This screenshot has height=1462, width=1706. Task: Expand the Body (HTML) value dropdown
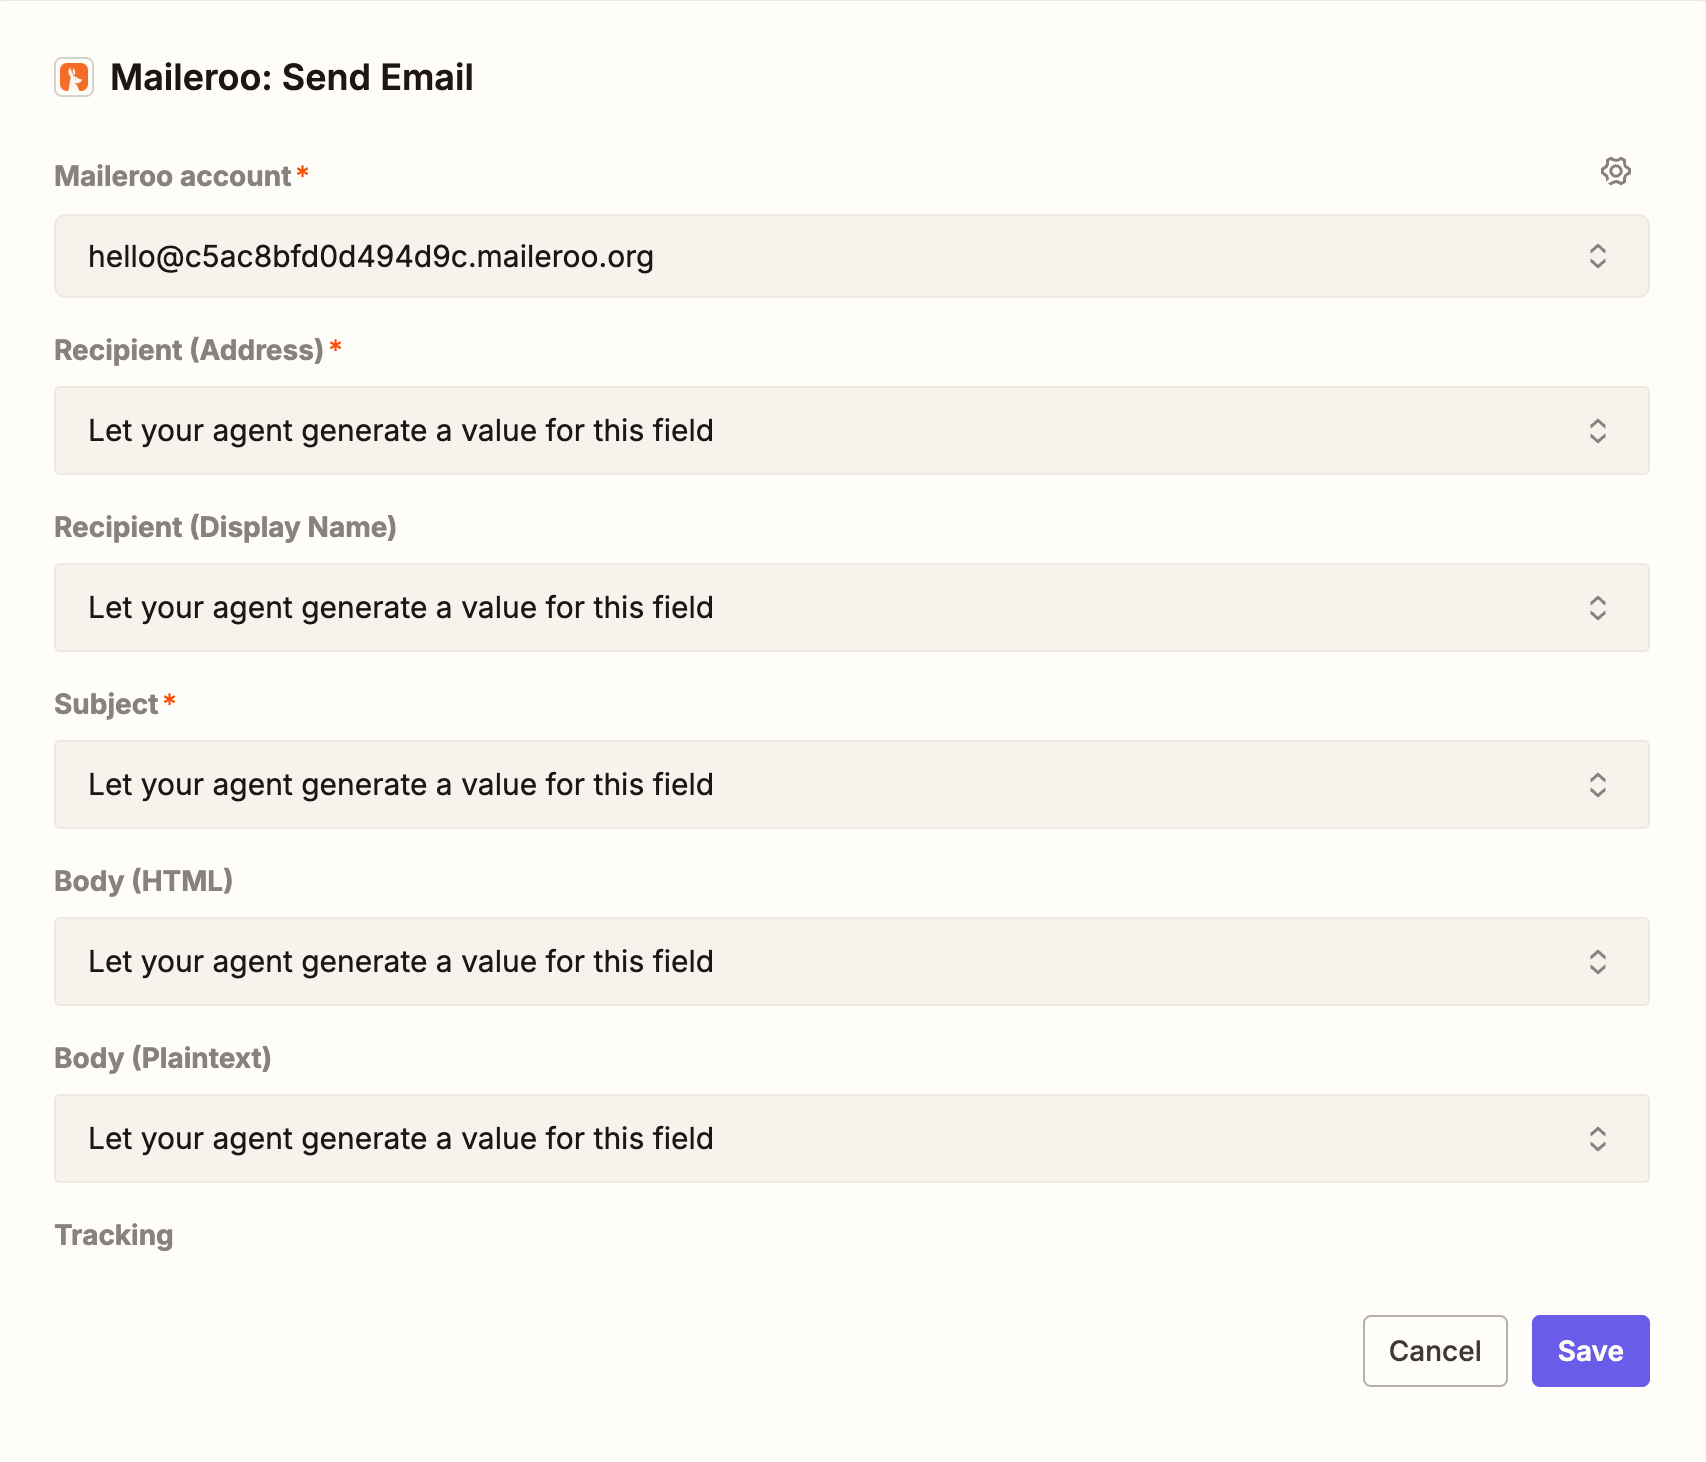pos(800,962)
